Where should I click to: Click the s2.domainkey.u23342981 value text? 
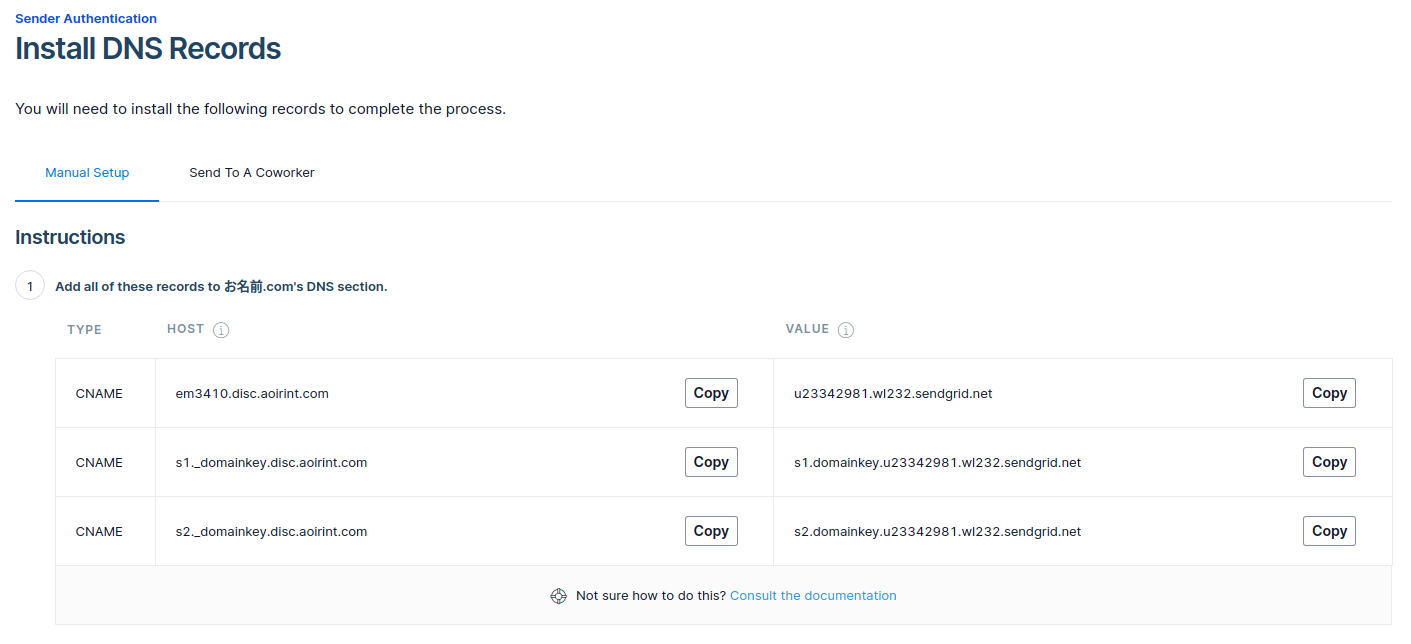click(937, 532)
